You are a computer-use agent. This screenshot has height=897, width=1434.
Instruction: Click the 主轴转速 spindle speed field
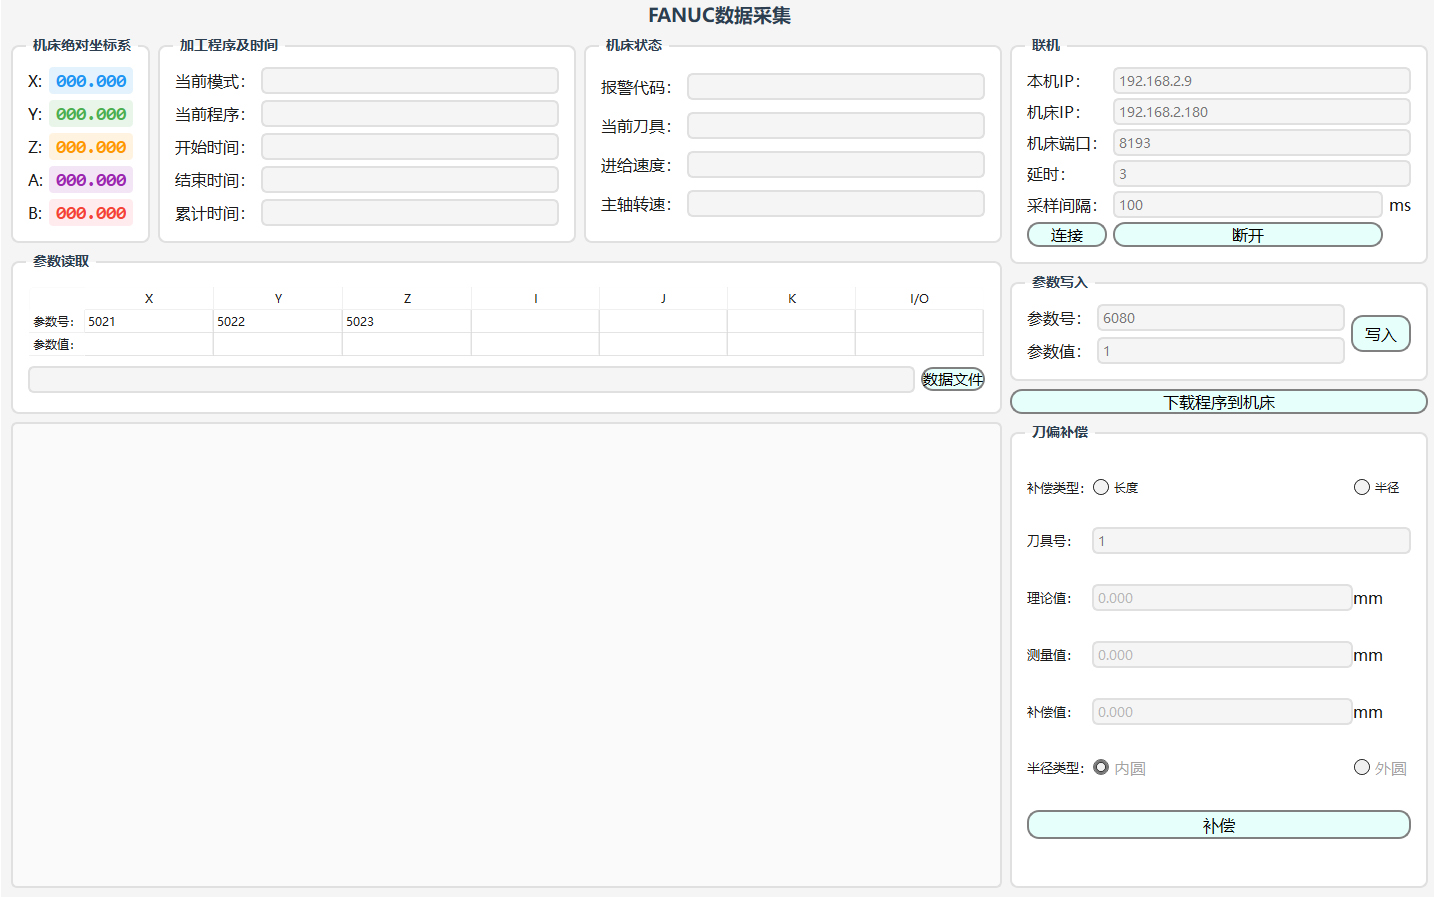[835, 204]
